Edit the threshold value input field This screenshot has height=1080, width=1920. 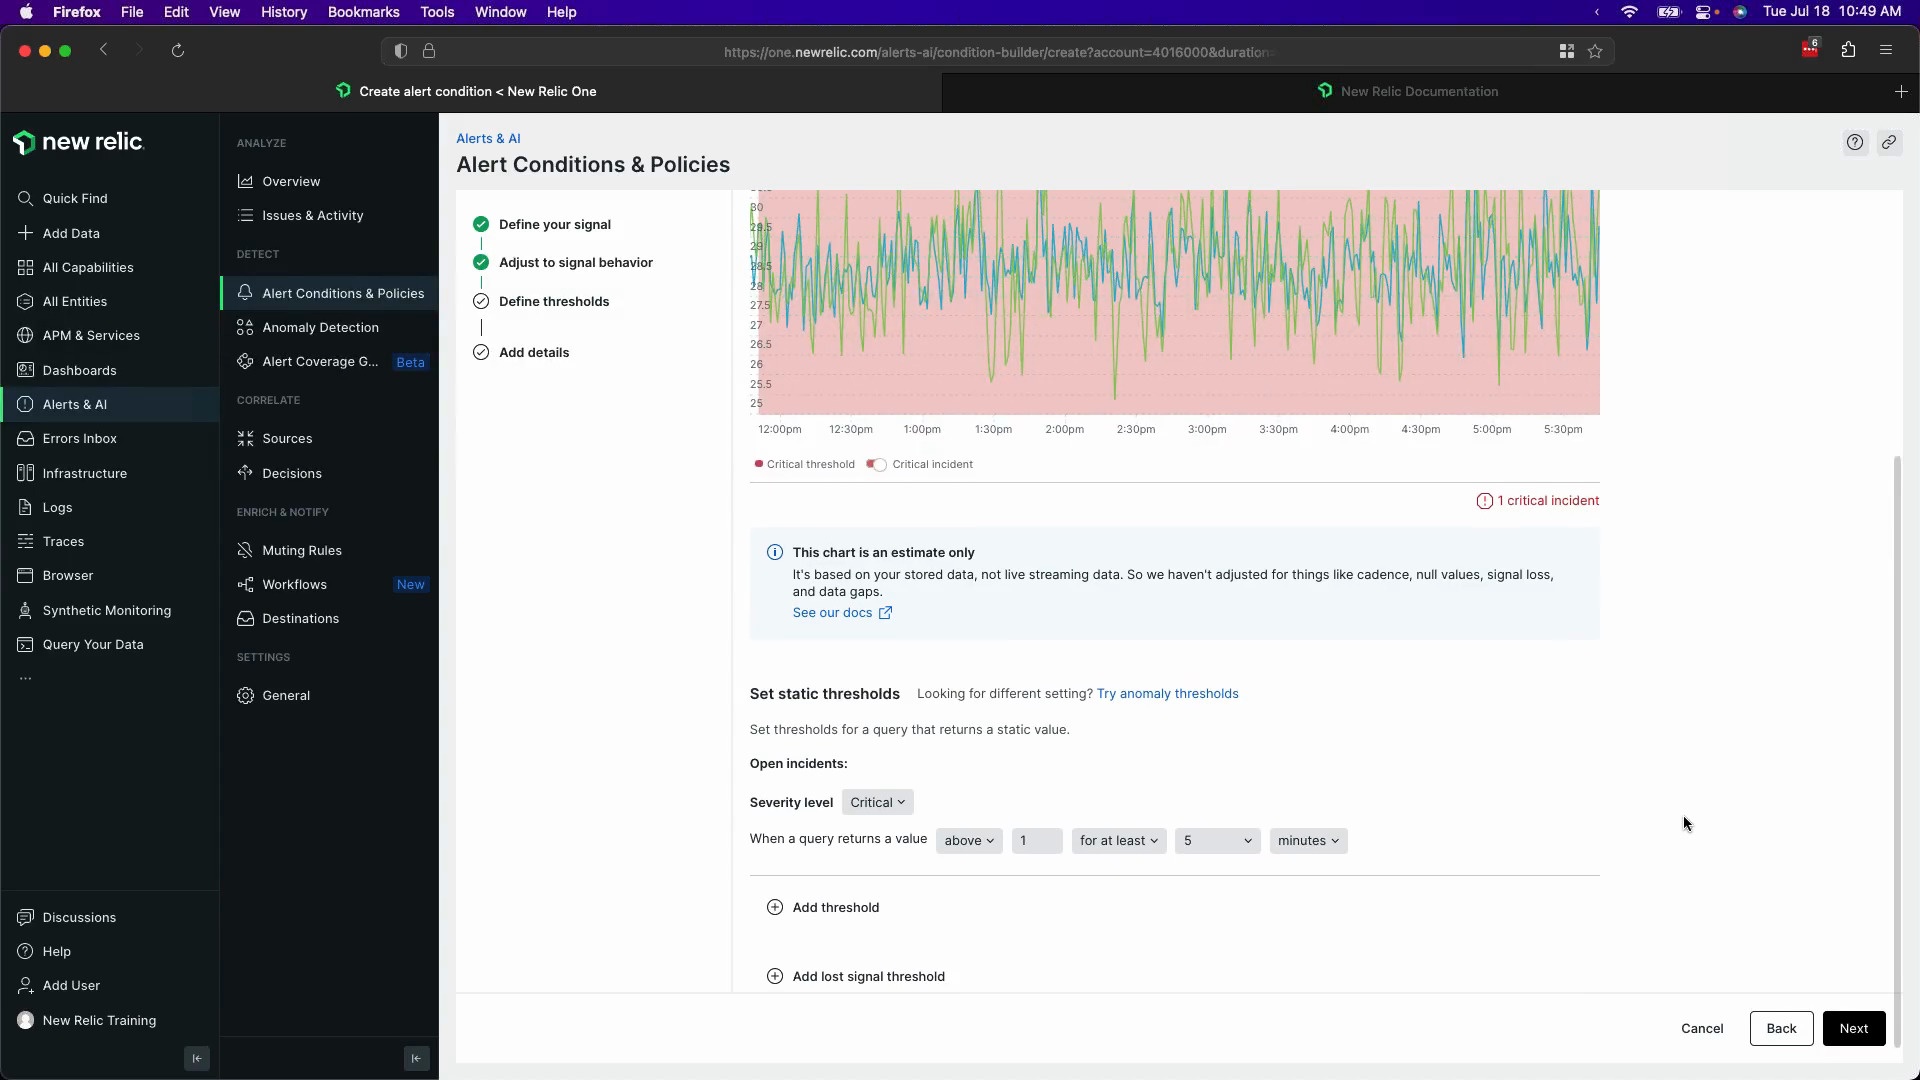pos(1035,840)
